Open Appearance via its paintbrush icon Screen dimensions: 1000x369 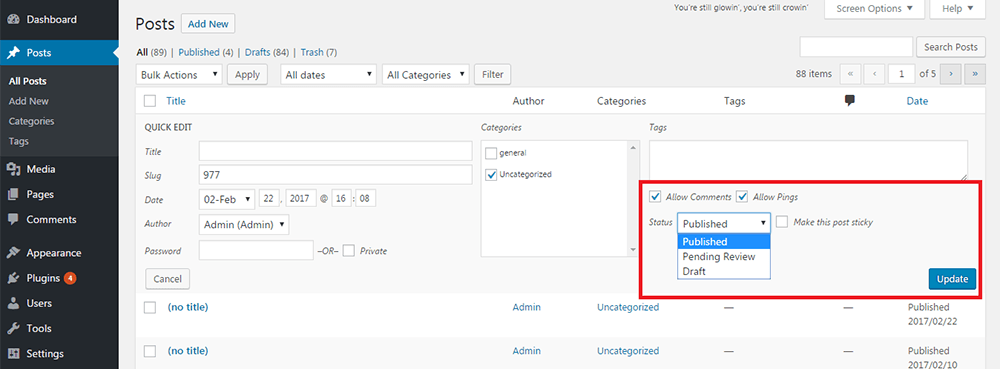point(13,253)
